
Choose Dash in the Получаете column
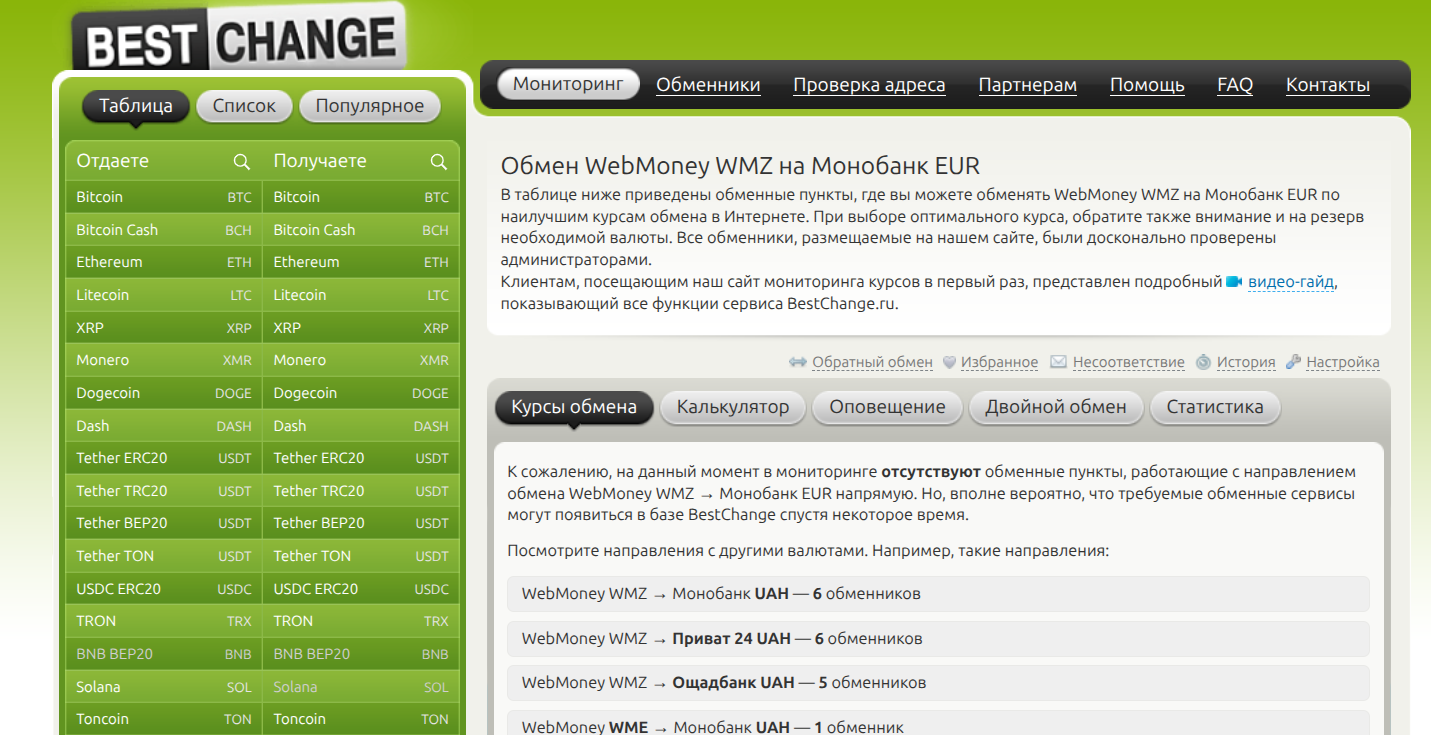(x=361, y=426)
